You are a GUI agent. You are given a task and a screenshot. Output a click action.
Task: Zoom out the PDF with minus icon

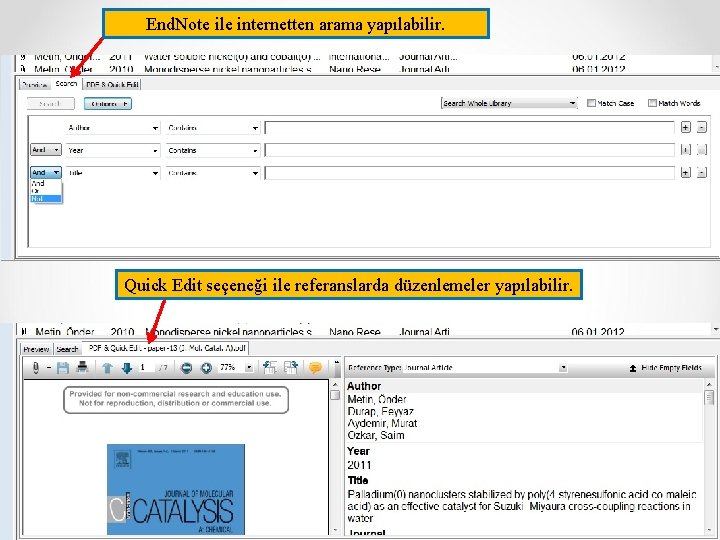point(186,368)
